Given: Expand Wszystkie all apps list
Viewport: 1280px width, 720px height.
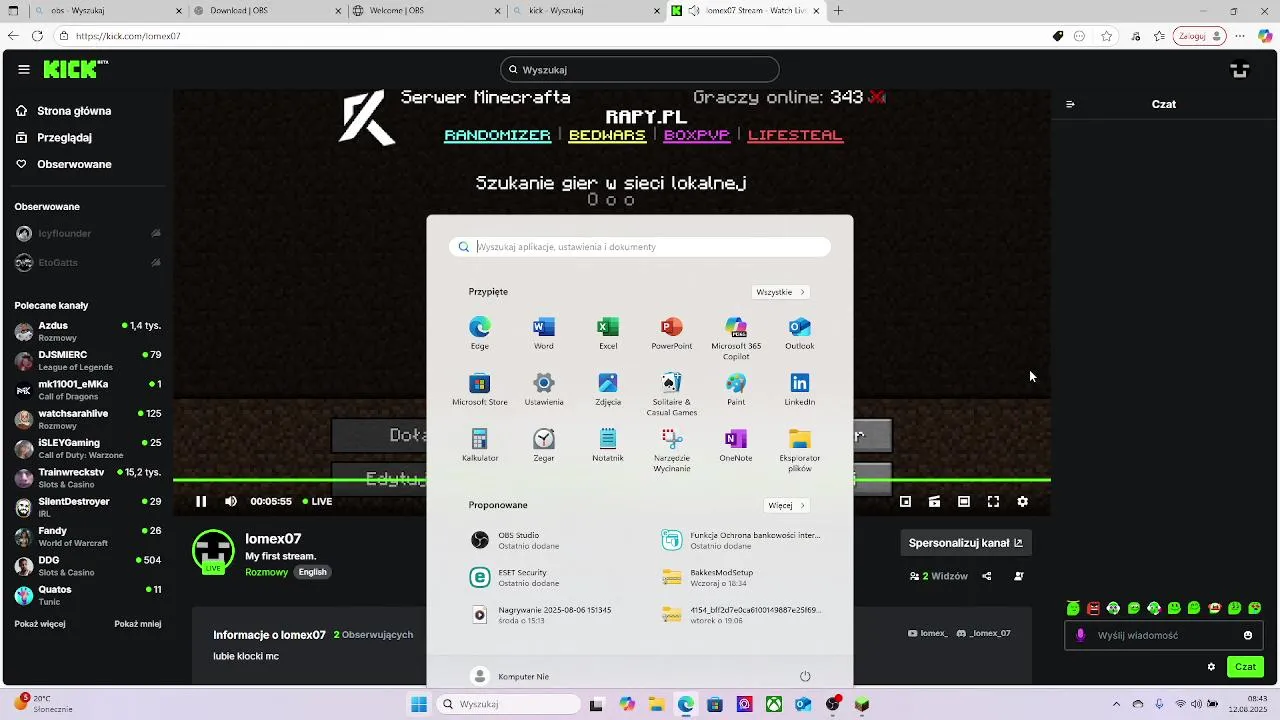Looking at the screenshot, I should (x=780, y=292).
